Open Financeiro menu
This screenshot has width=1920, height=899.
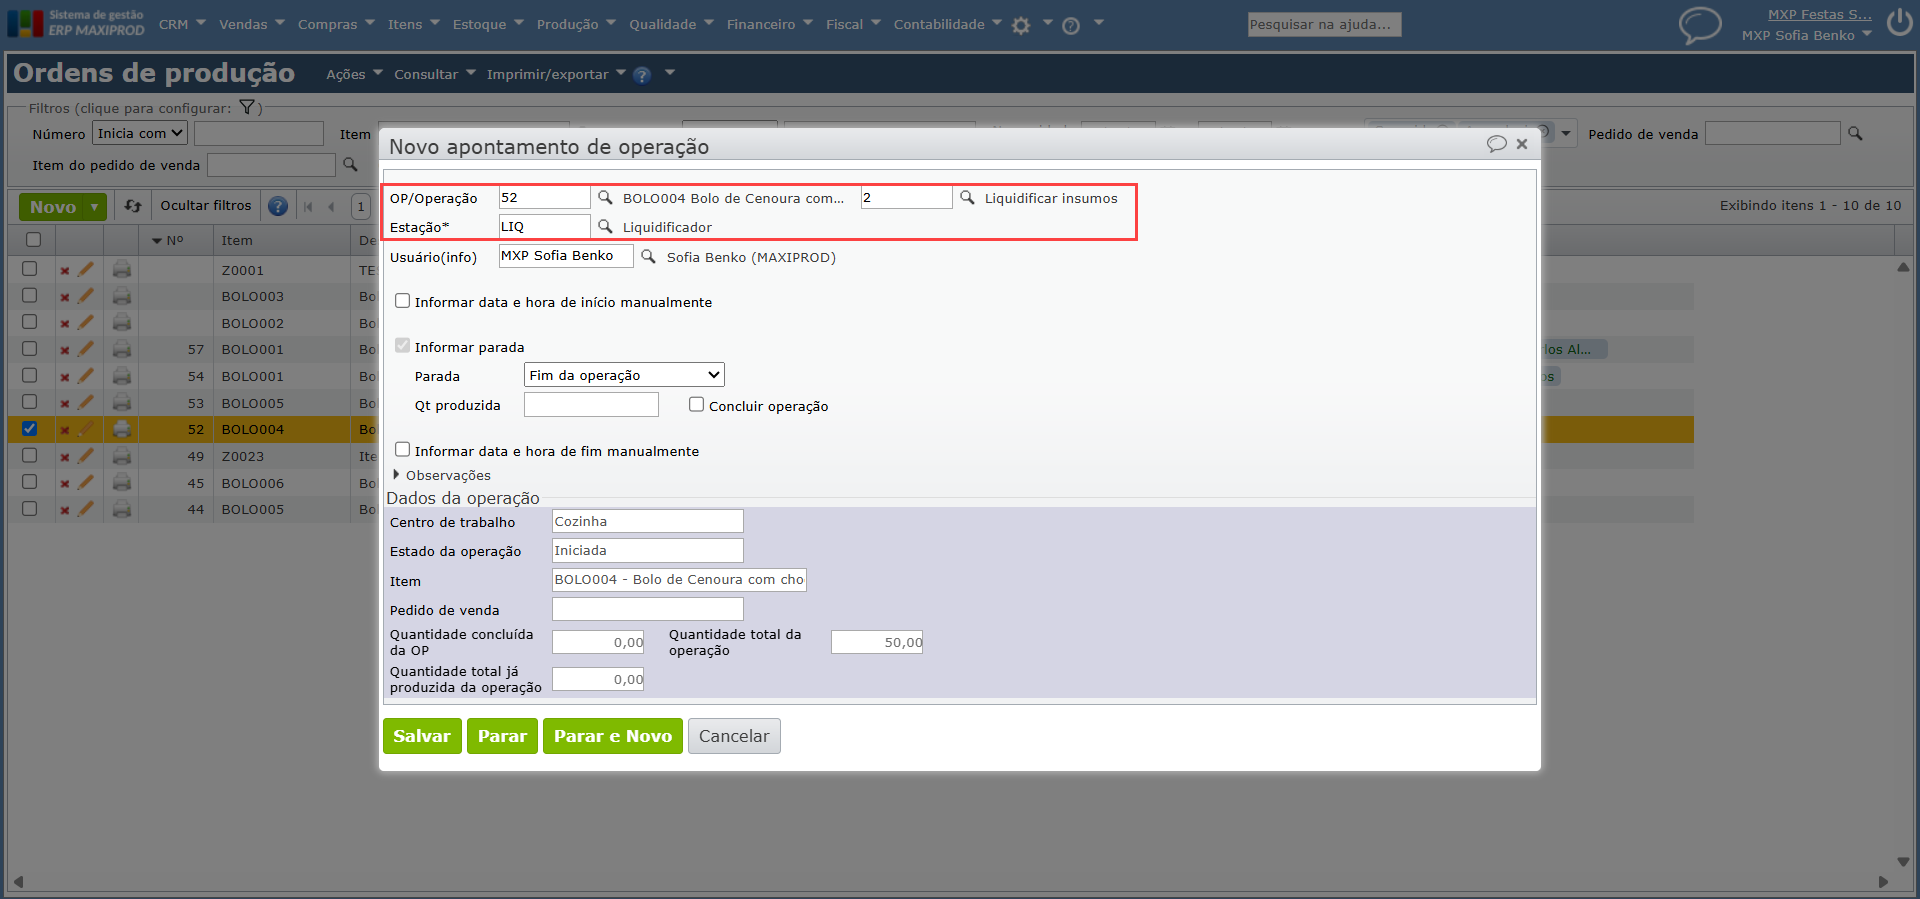tap(770, 24)
